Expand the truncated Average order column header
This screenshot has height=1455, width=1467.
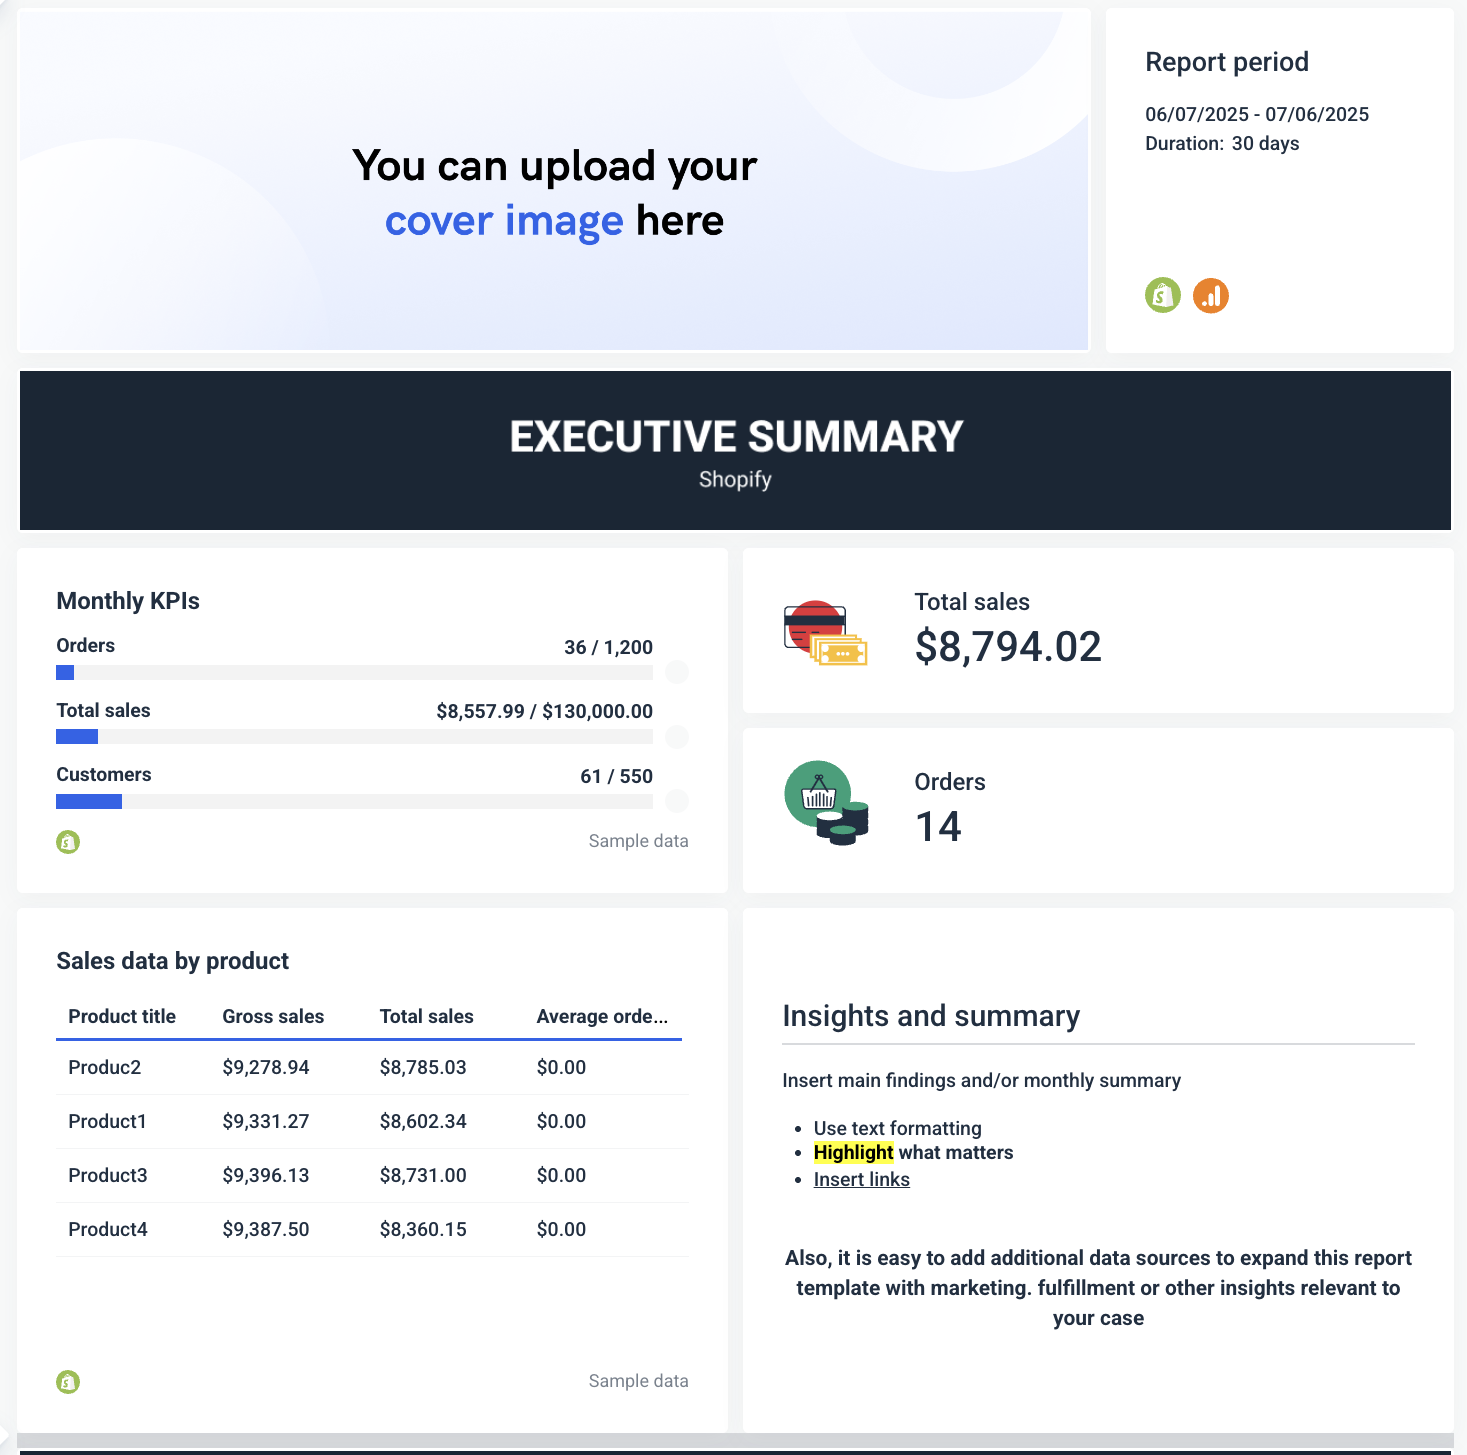[603, 1016]
